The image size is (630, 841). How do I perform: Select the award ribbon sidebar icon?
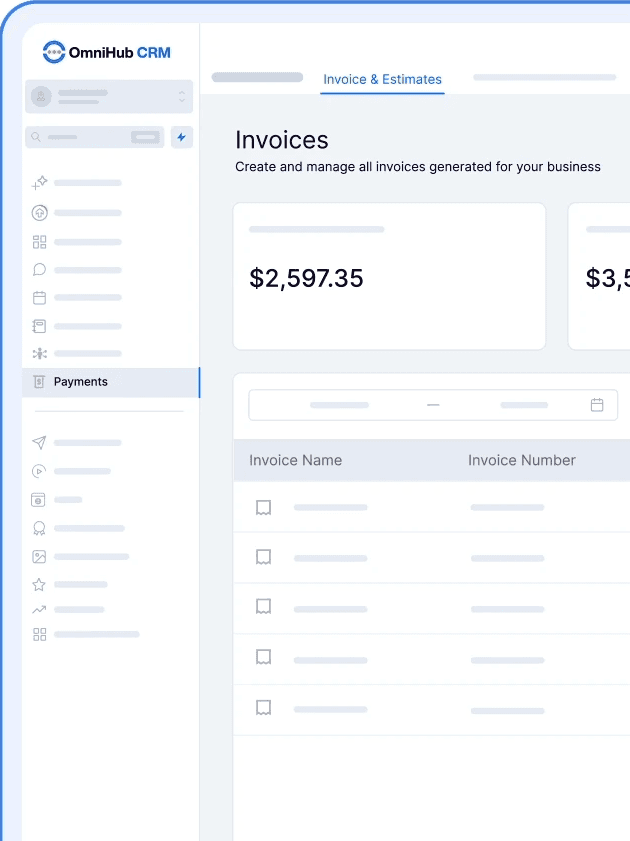(39, 528)
